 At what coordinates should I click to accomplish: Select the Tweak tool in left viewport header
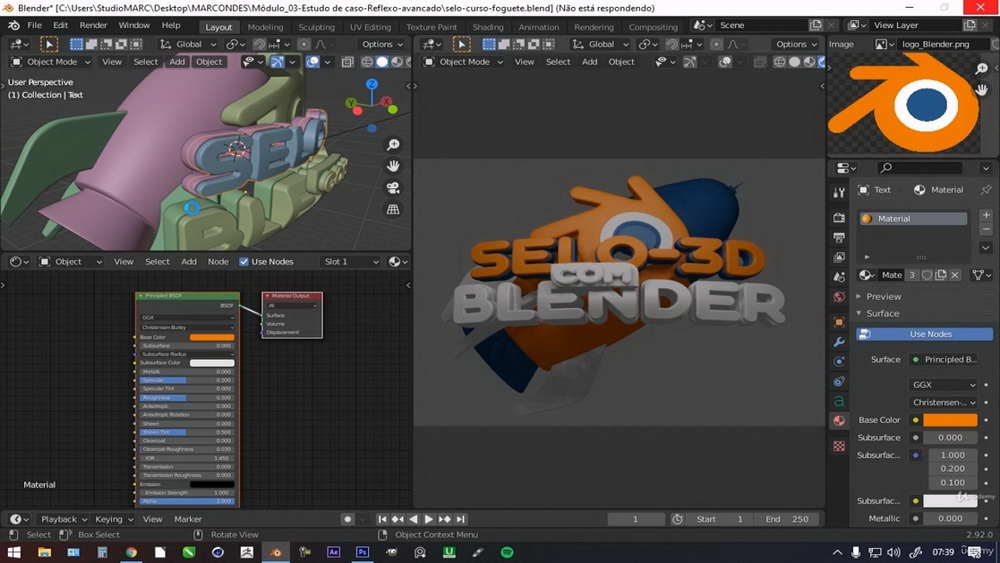pos(49,44)
